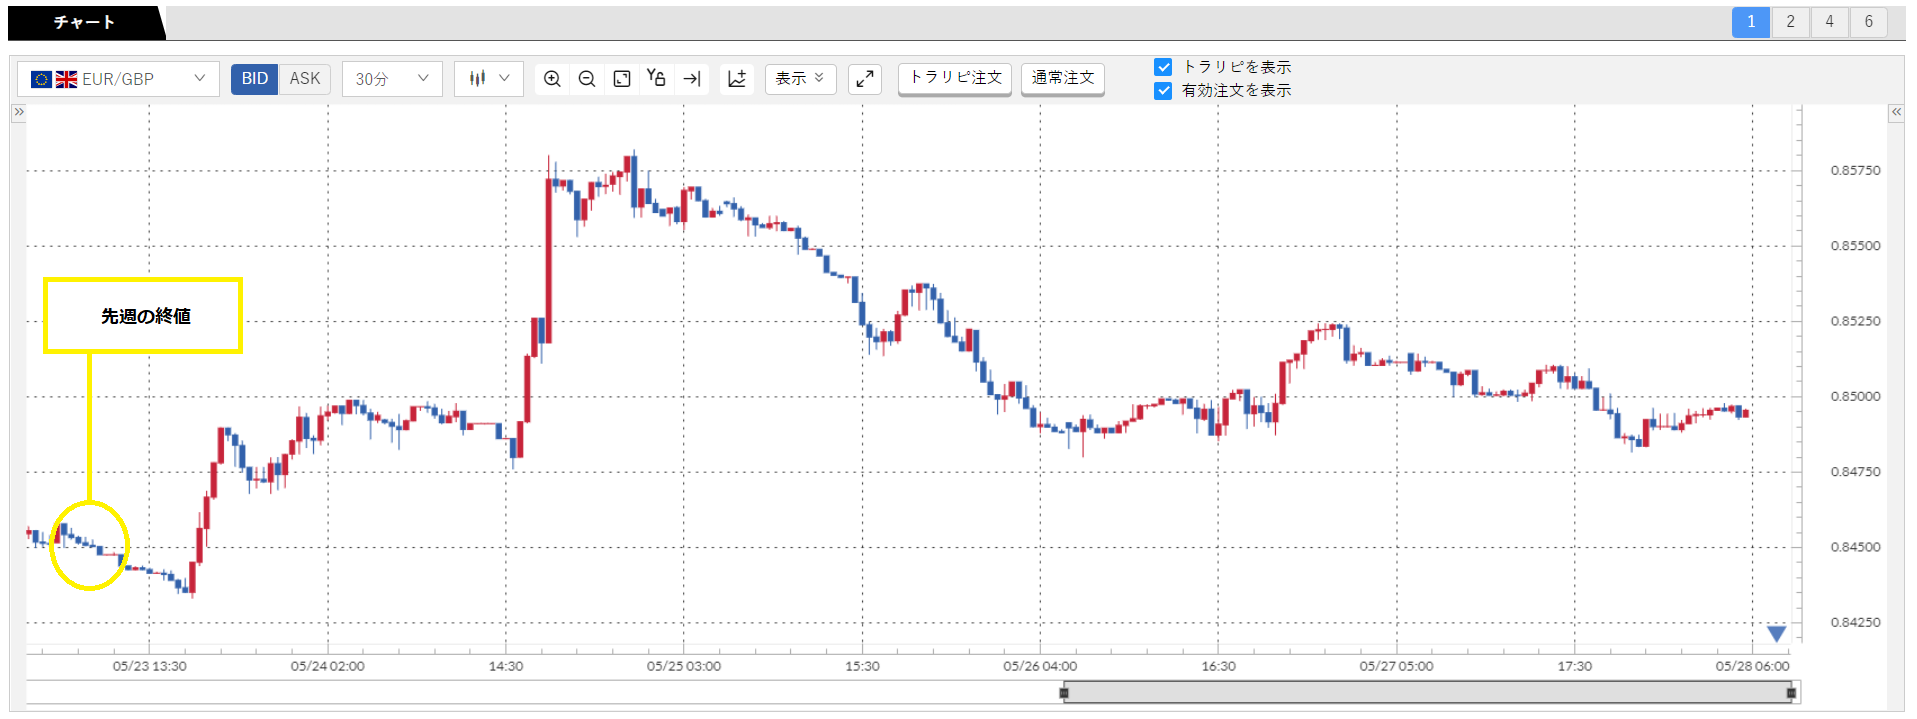Viewport: 1917px width, 719px height.
Task: Click the 0.84500 price axis label
Action: (x=1855, y=547)
